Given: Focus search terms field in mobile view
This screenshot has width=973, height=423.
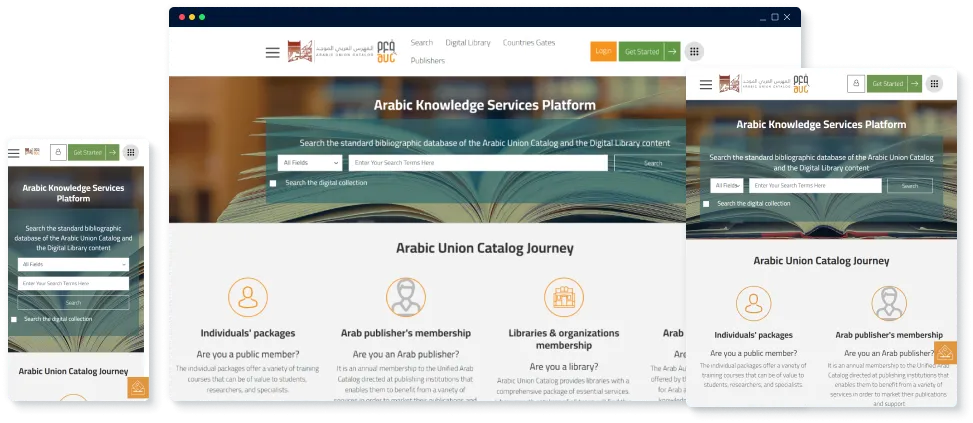Looking at the screenshot, I should [x=73, y=283].
